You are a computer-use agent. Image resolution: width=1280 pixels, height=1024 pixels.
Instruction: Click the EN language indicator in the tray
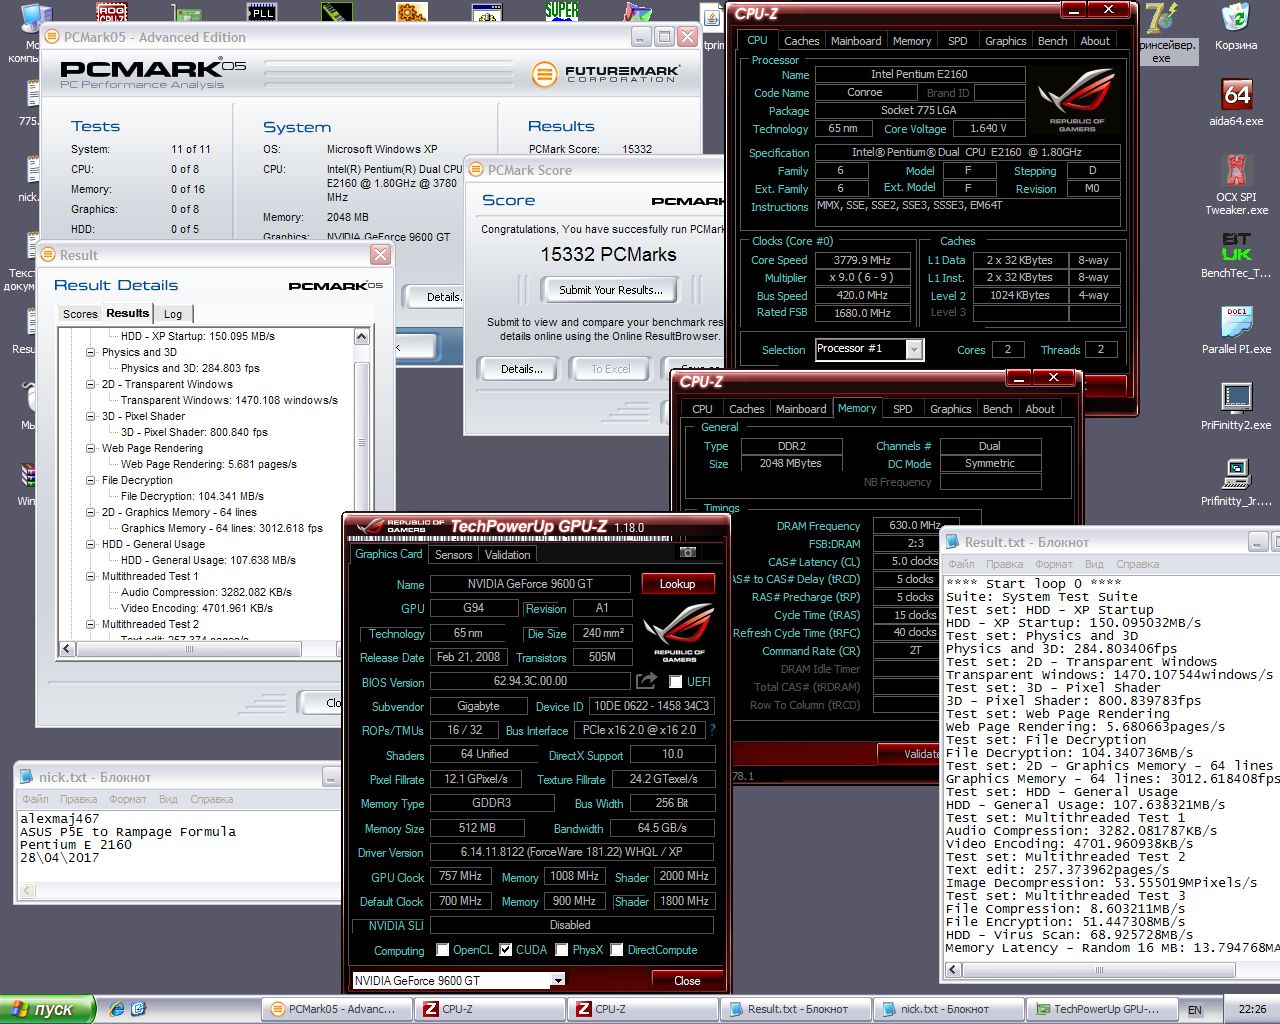[x=1194, y=1010]
